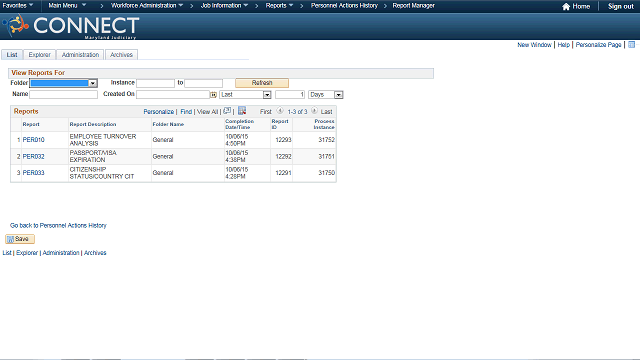Open the Last dropdown for Created On
Screen dimensions: 640x360
(245, 95)
